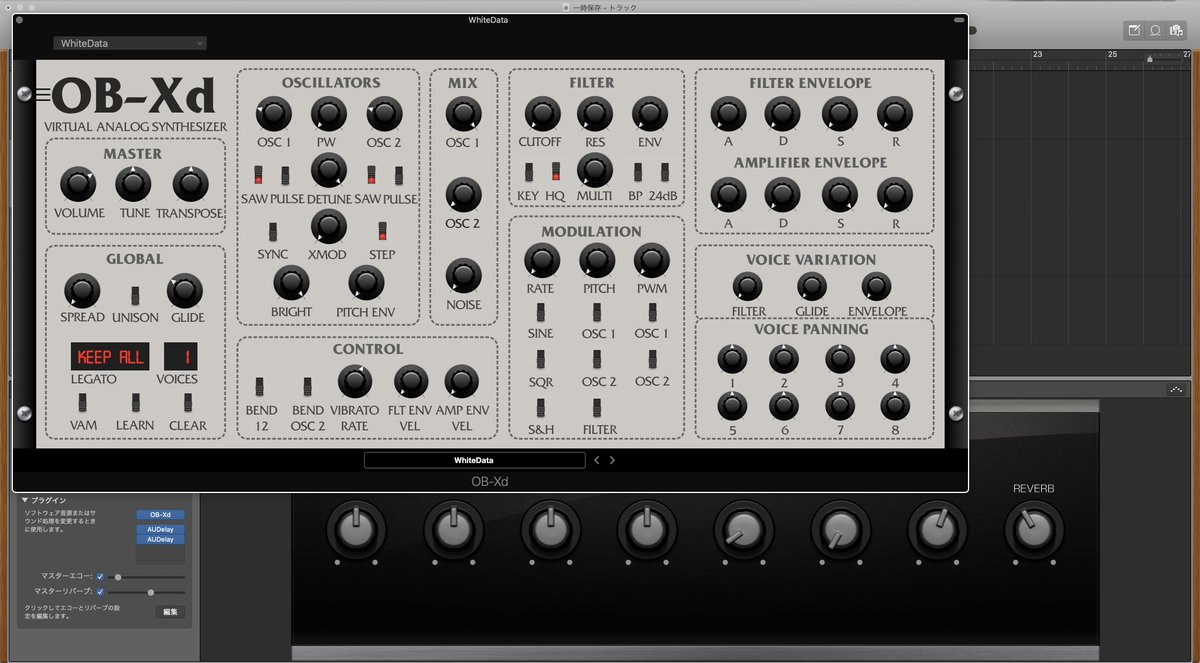Click the first AUDelay plugin slot
The width and height of the screenshot is (1200, 663).
(160, 528)
